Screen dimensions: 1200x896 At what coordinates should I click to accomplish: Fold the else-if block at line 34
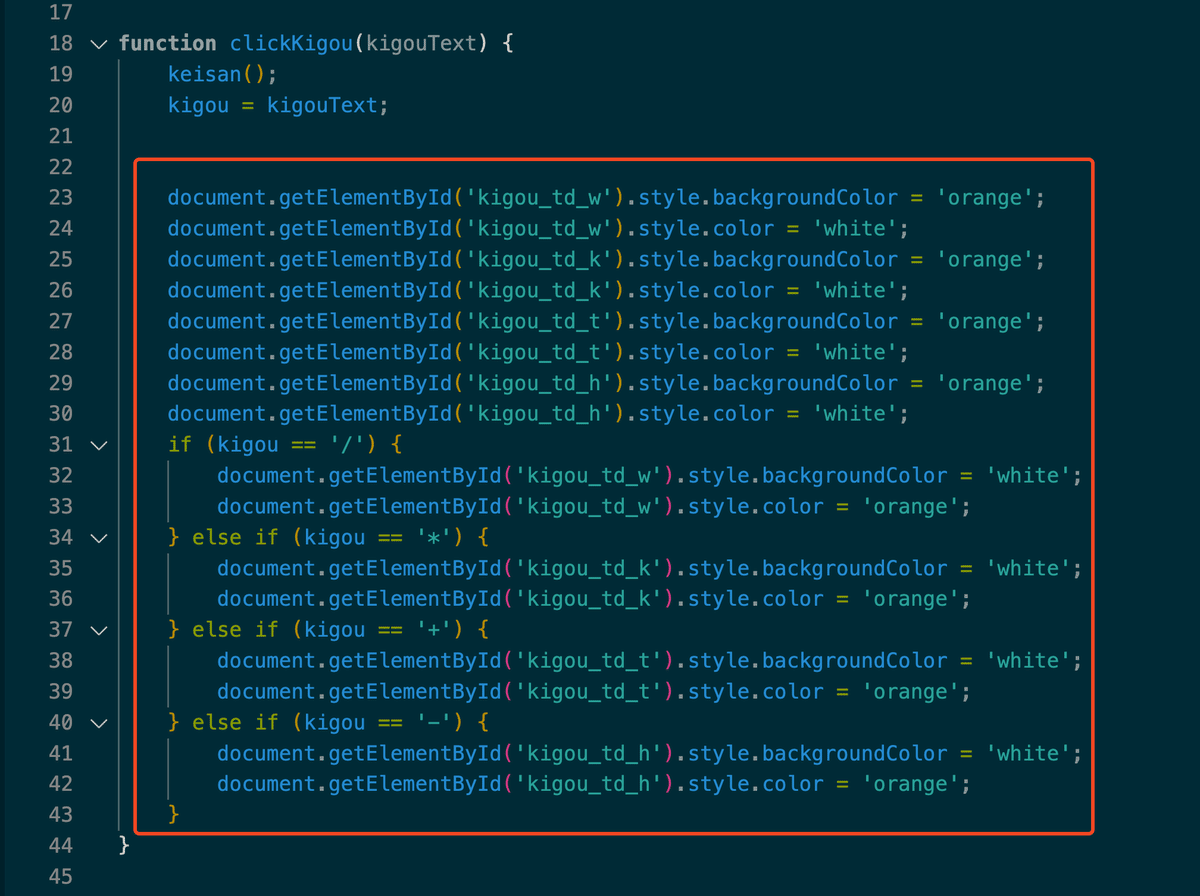[x=97, y=538]
